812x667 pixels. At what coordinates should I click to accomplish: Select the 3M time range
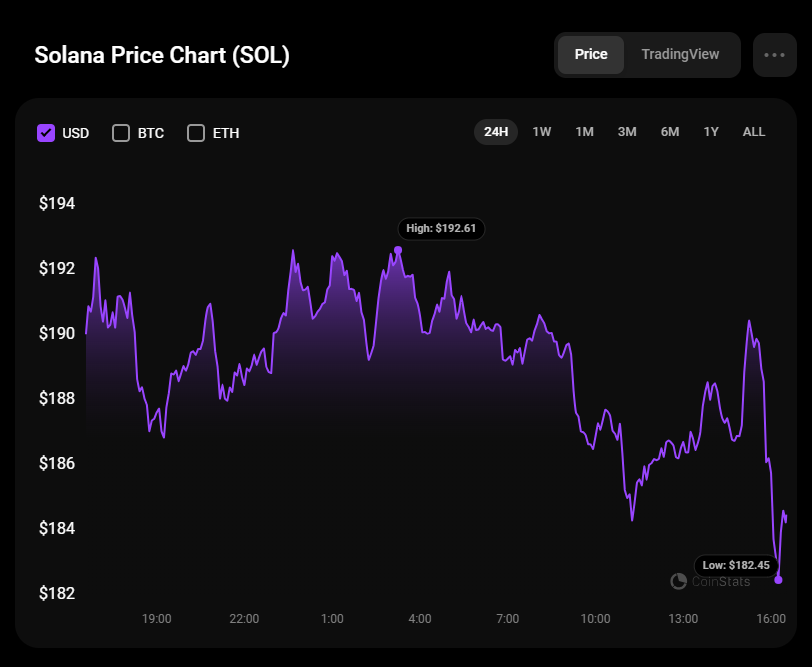pyautogui.click(x=627, y=132)
